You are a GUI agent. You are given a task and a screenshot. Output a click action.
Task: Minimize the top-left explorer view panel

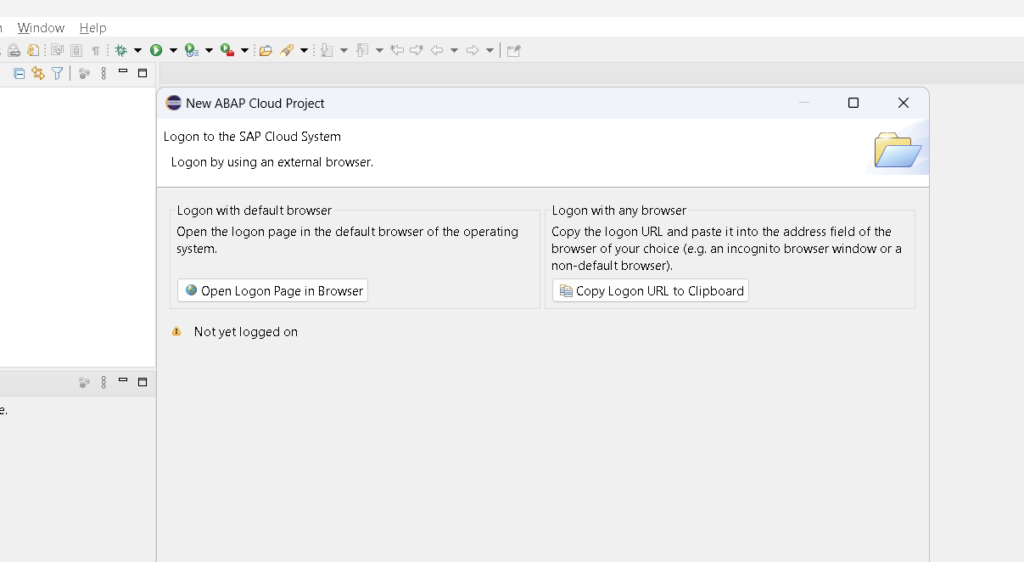tap(123, 72)
